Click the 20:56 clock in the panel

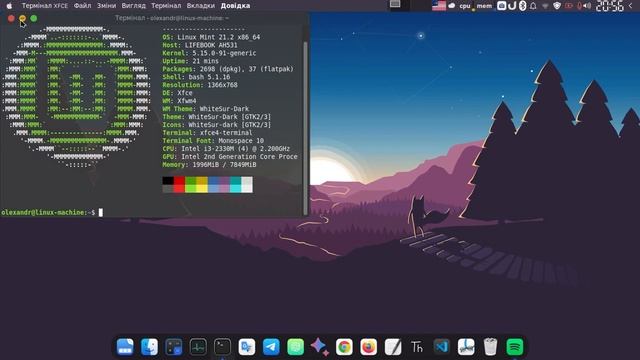pyautogui.click(x=610, y=6)
